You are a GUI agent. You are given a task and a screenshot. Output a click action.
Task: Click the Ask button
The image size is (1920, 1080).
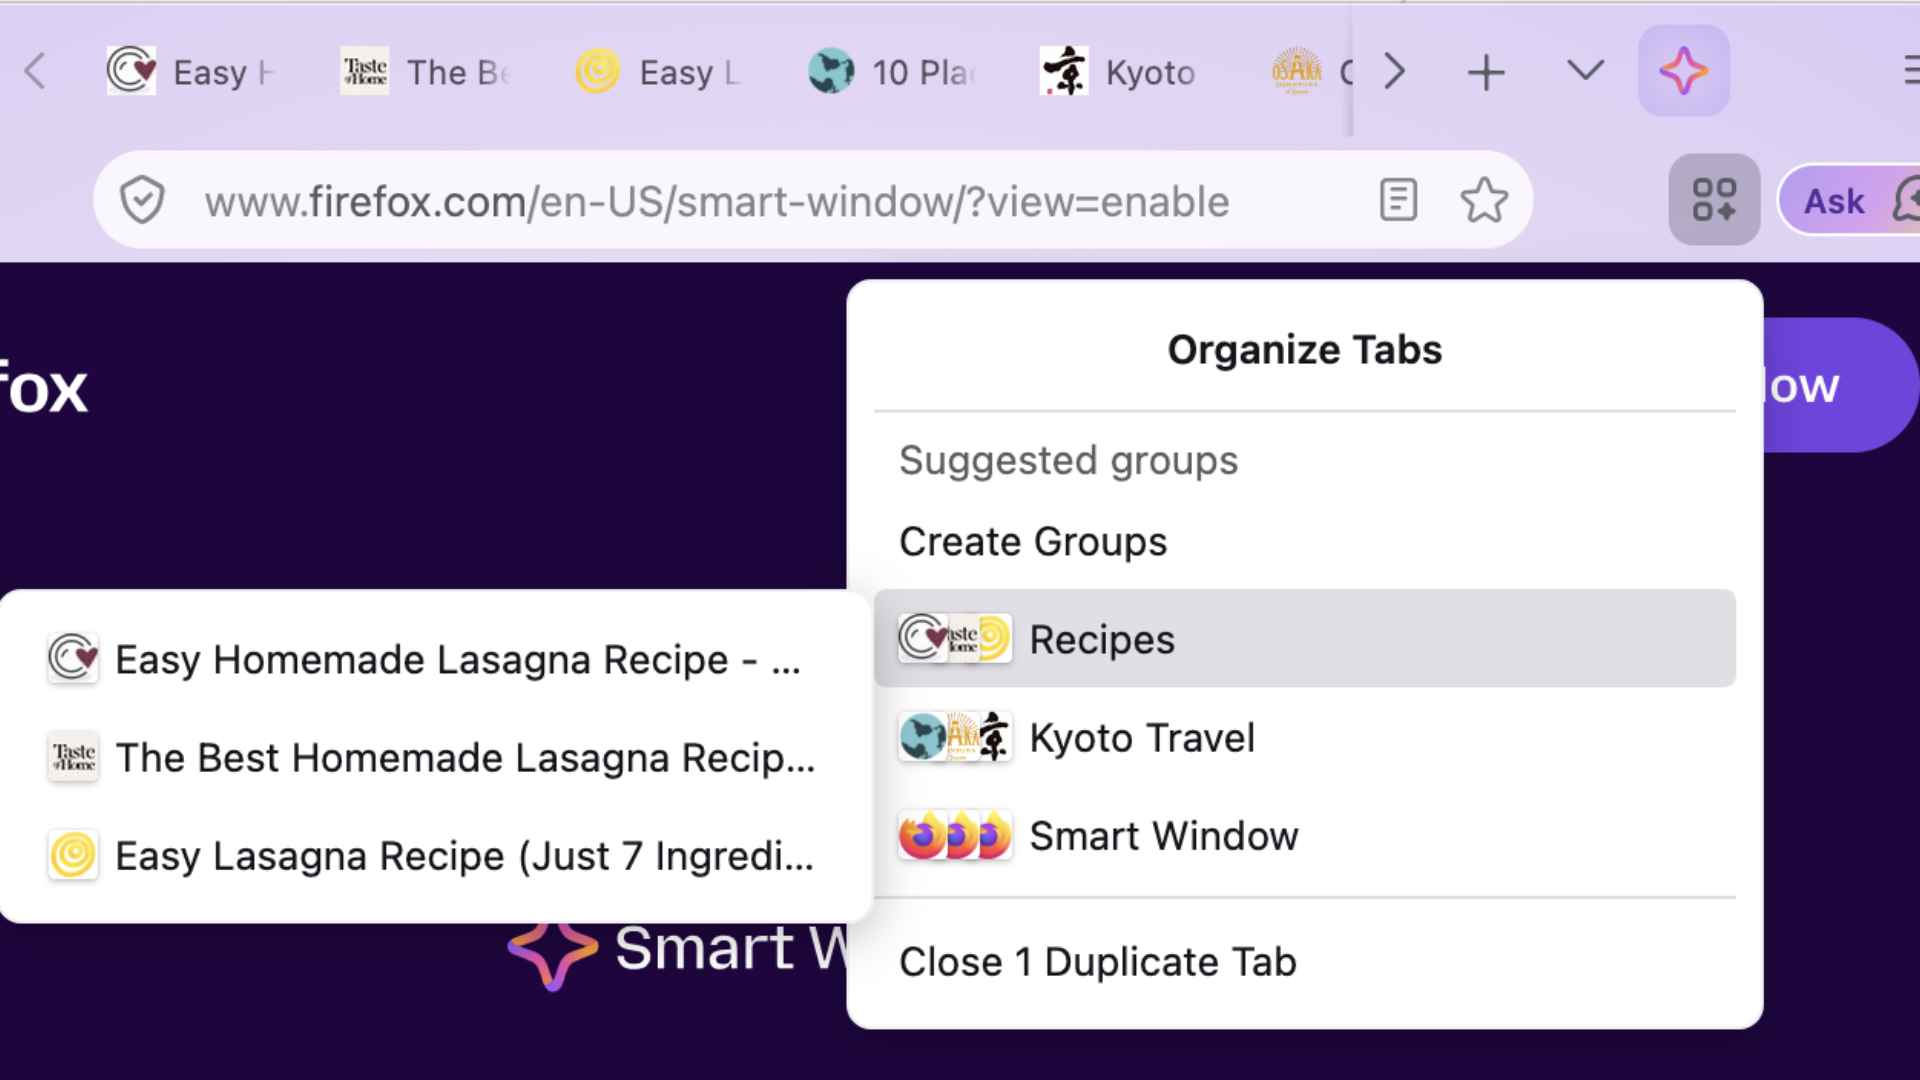click(1850, 201)
